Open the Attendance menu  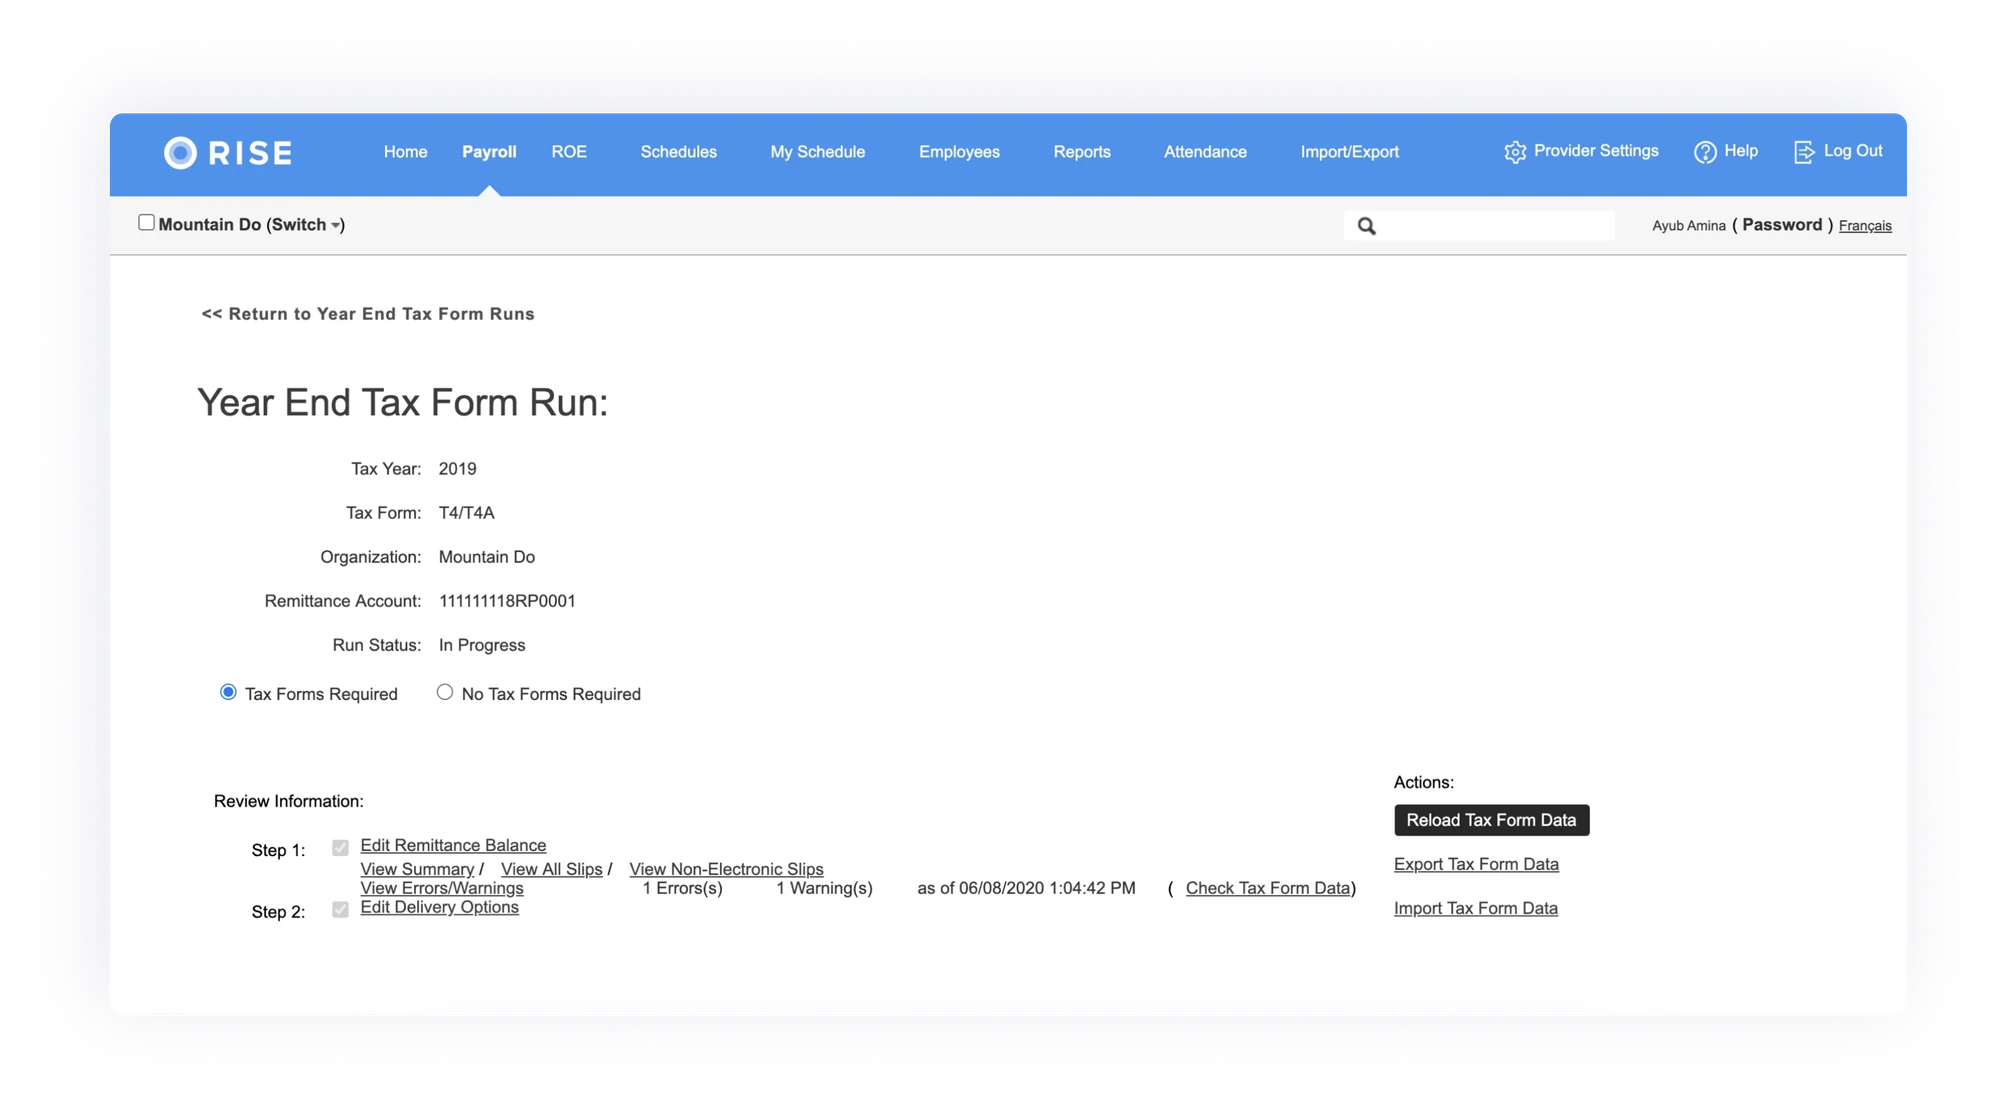(x=1205, y=152)
